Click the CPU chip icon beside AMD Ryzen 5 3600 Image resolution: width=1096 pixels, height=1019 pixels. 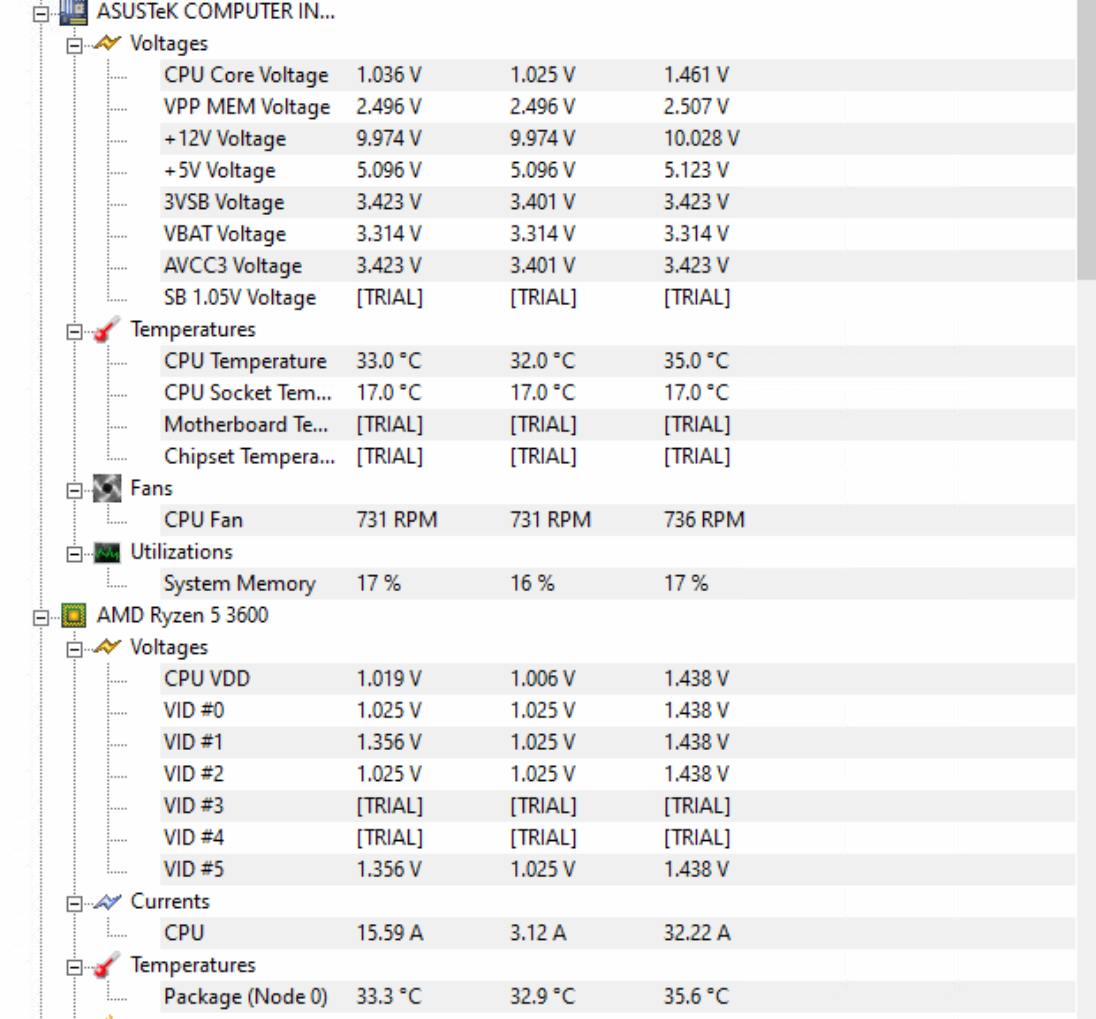pos(73,615)
